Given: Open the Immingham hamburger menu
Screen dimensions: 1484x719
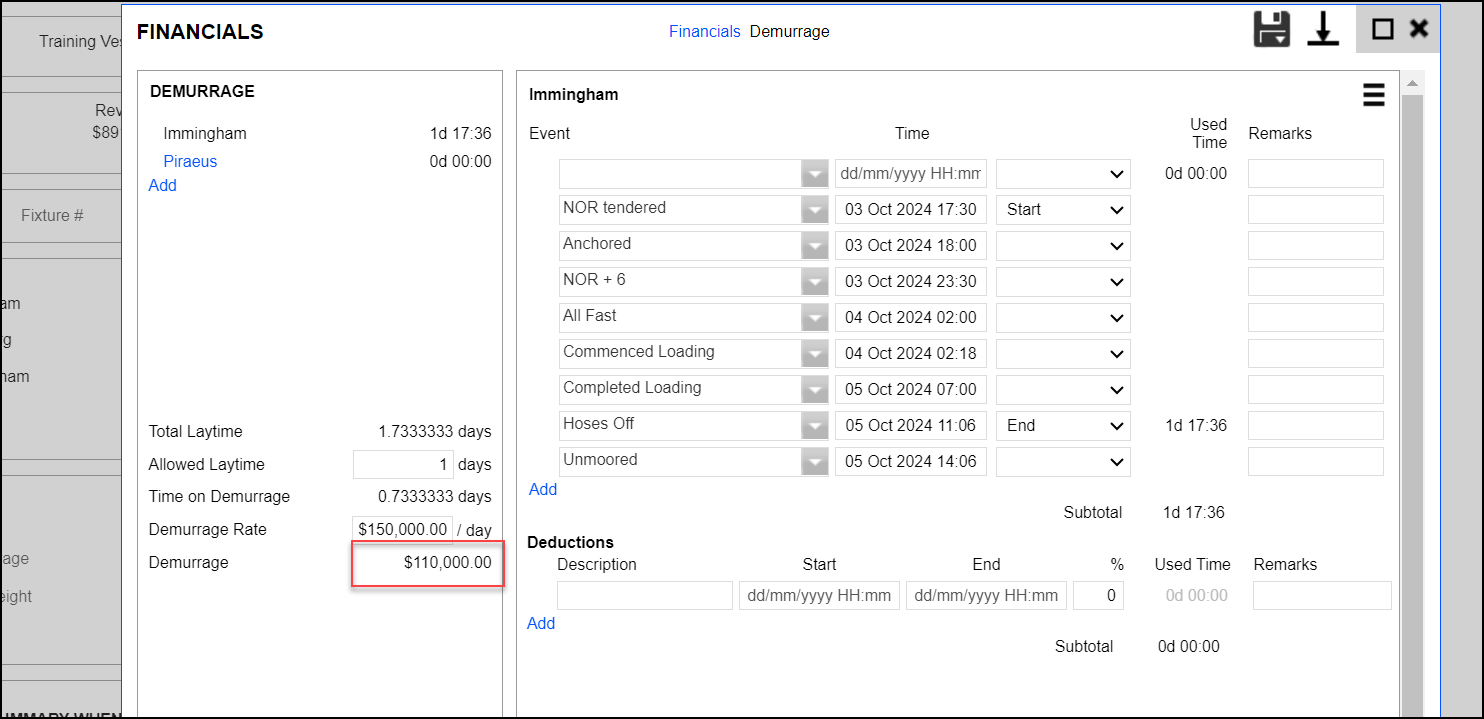Looking at the screenshot, I should point(1373,95).
